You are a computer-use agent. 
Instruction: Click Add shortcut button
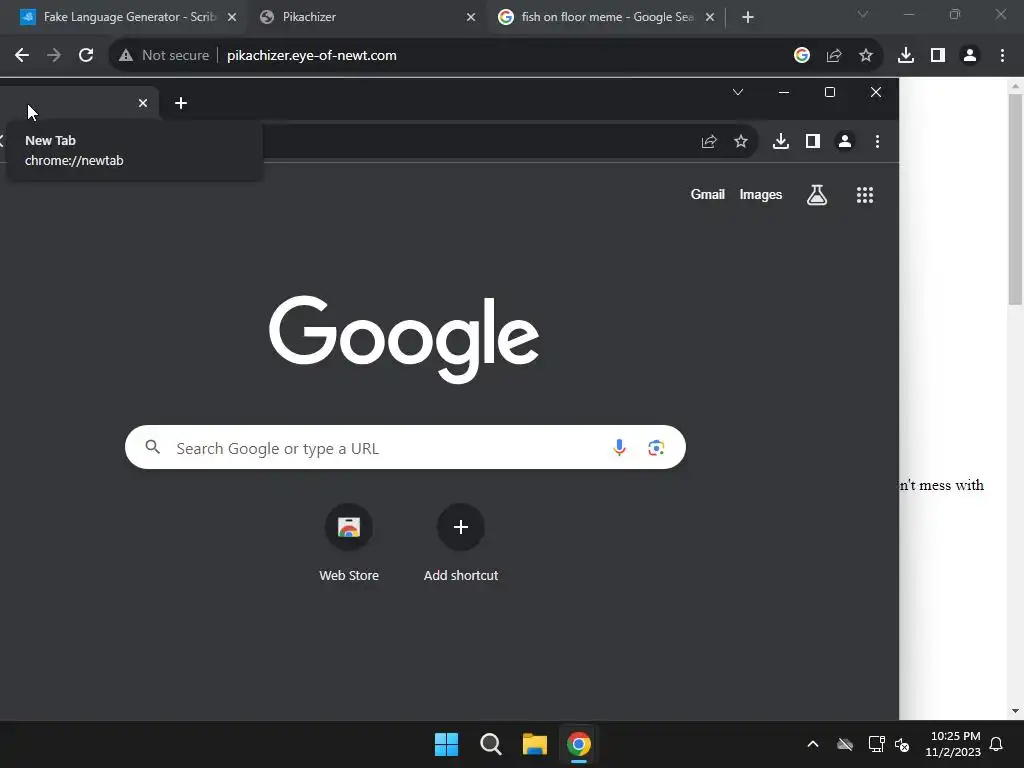[460, 543]
